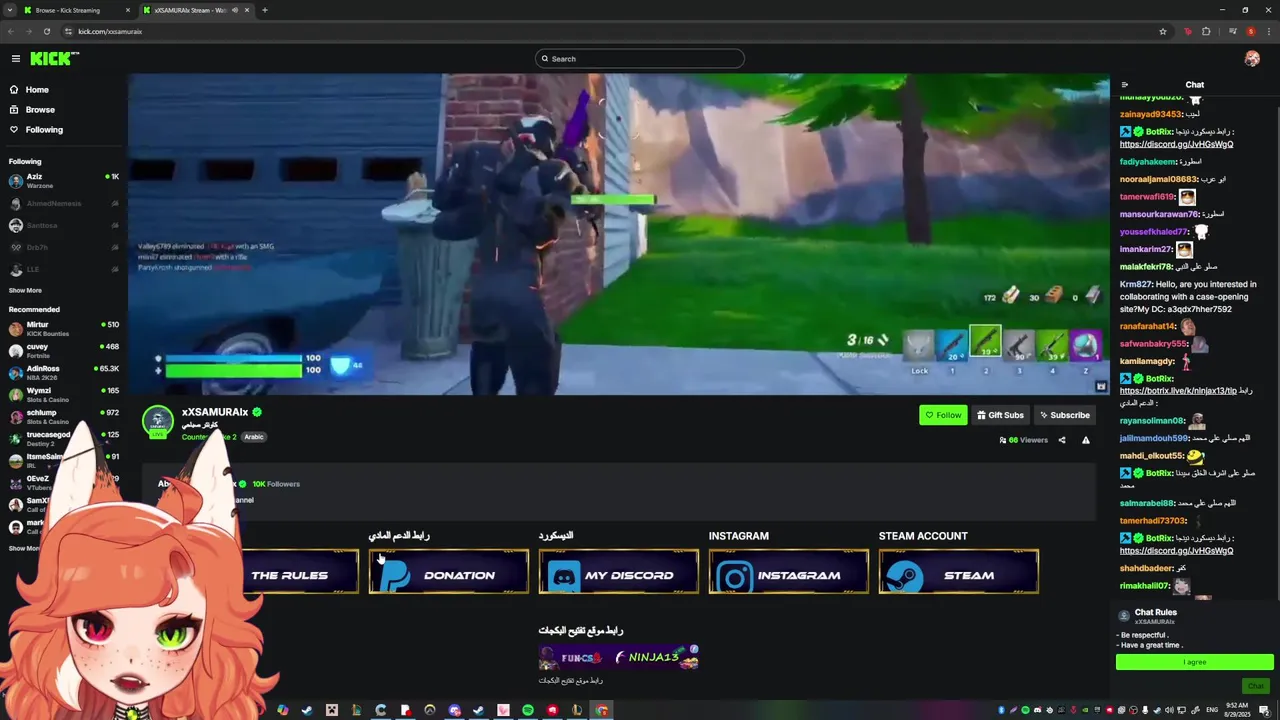Open Chrome from the taskbar
This screenshot has height=720, width=1280.
[602, 710]
